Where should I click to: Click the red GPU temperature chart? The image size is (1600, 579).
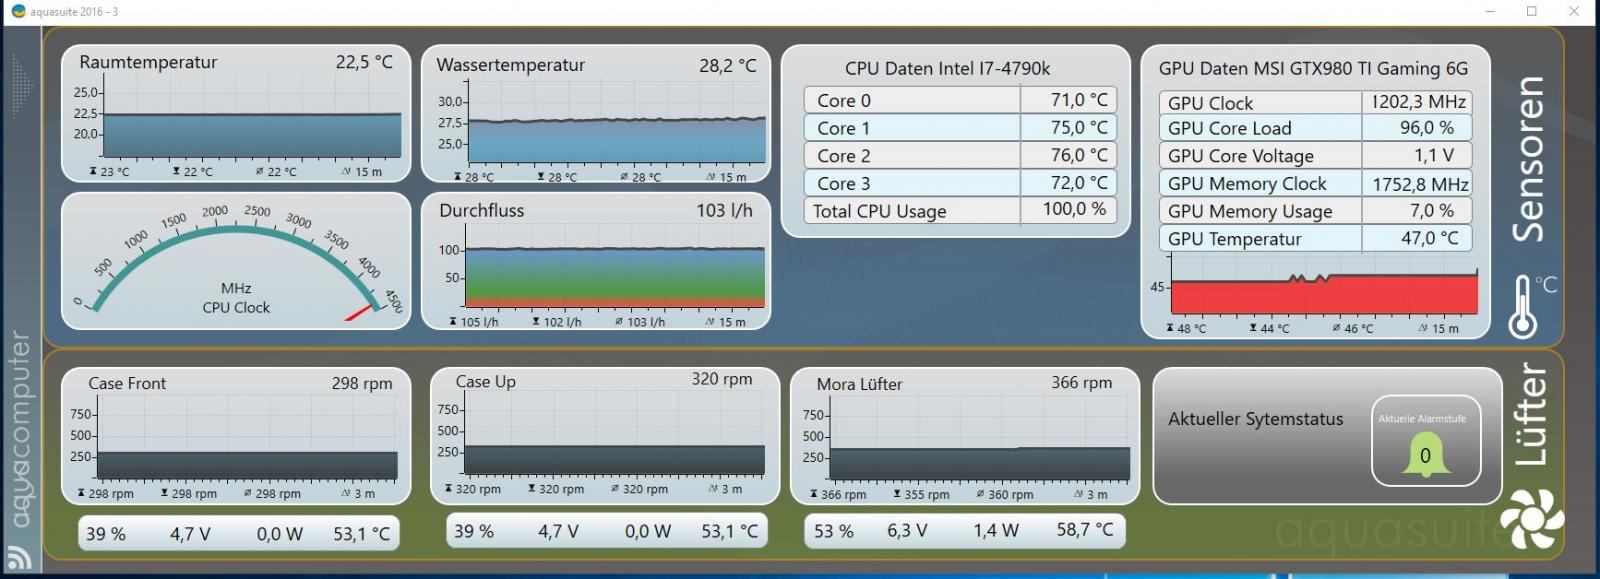click(1324, 291)
